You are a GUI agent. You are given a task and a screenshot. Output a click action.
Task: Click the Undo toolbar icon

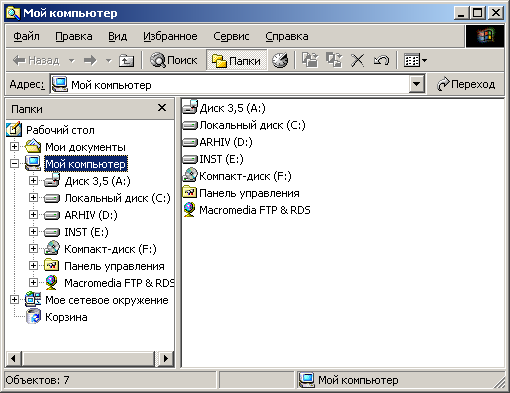[381, 60]
